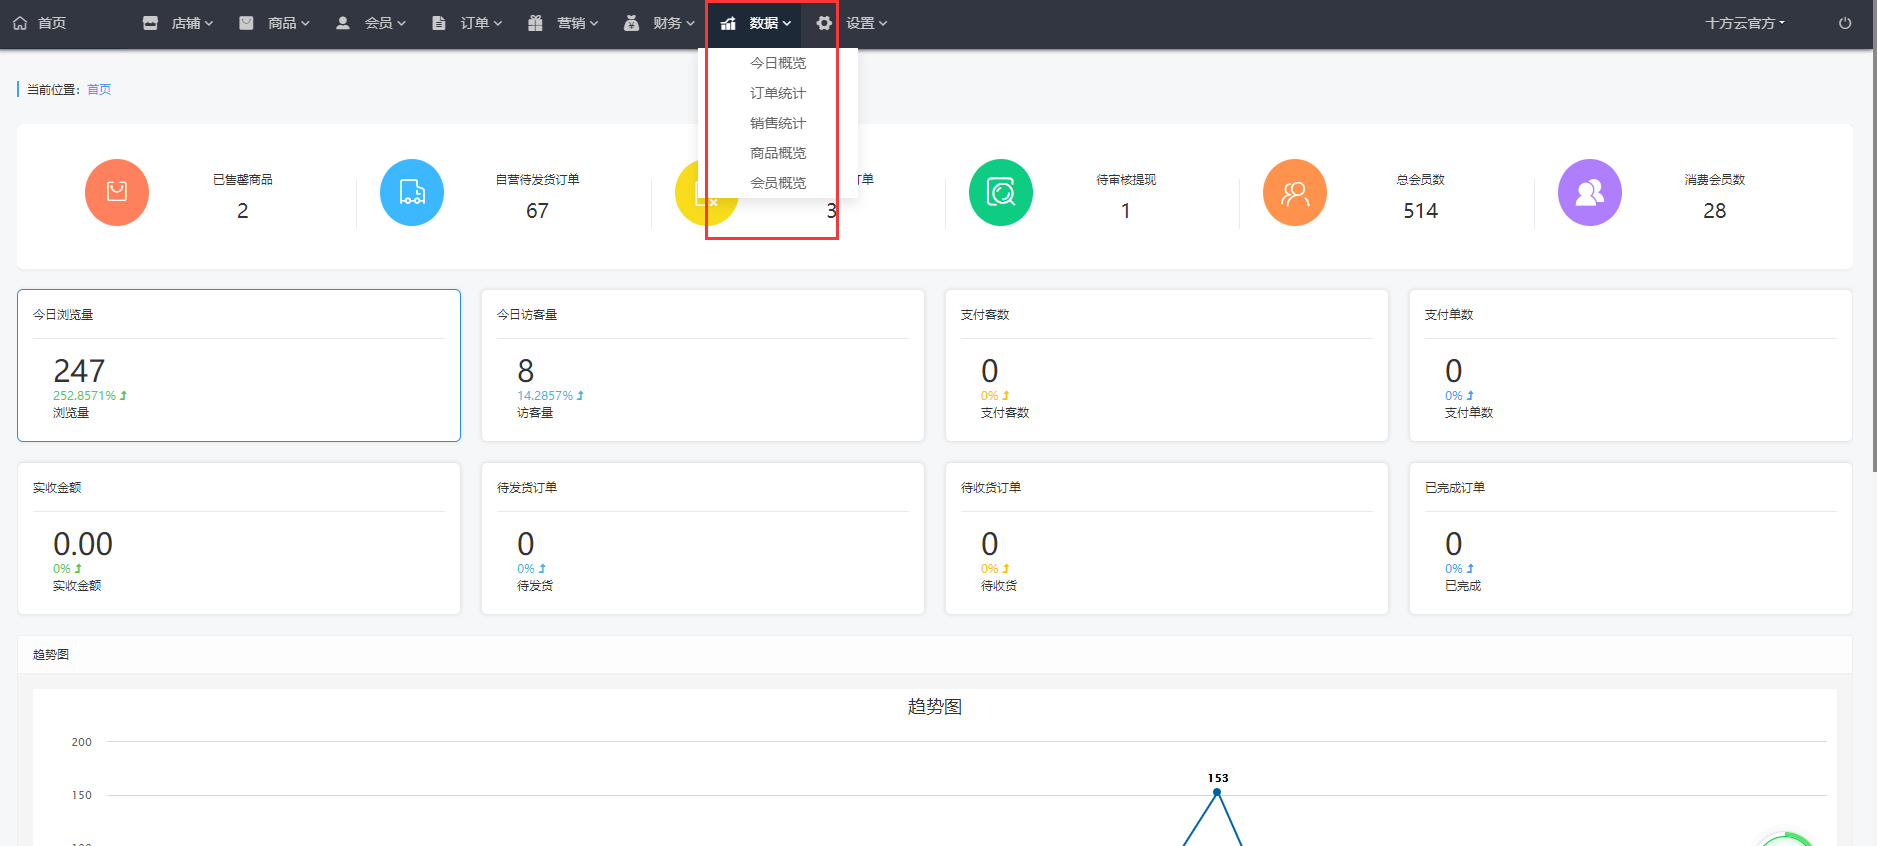The width and height of the screenshot is (1877, 846).
Task: Click the purple 消费会员数 users icon
Action: pos(1590,192)
